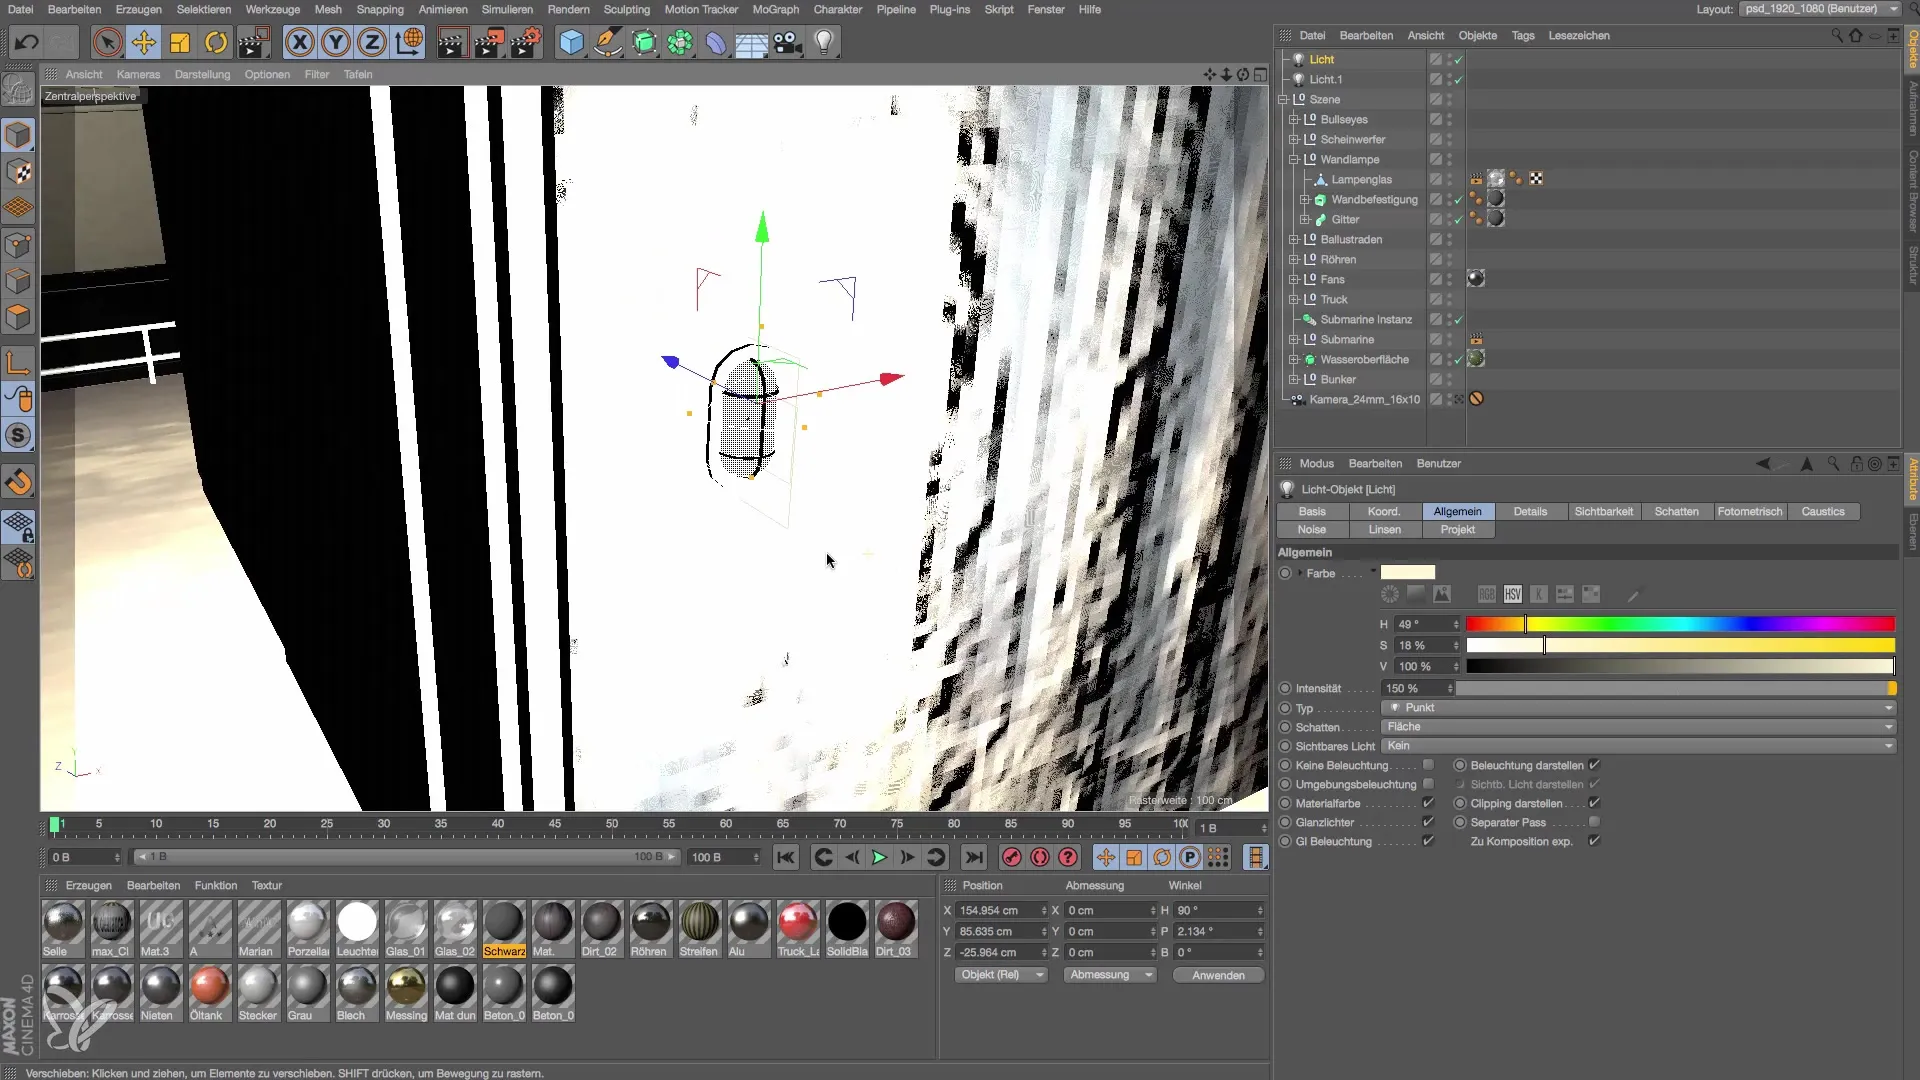Render the active view clapperboard icon
Image resolution: width=1920 pixels, height=1080 pixels.
coord(452,42)
